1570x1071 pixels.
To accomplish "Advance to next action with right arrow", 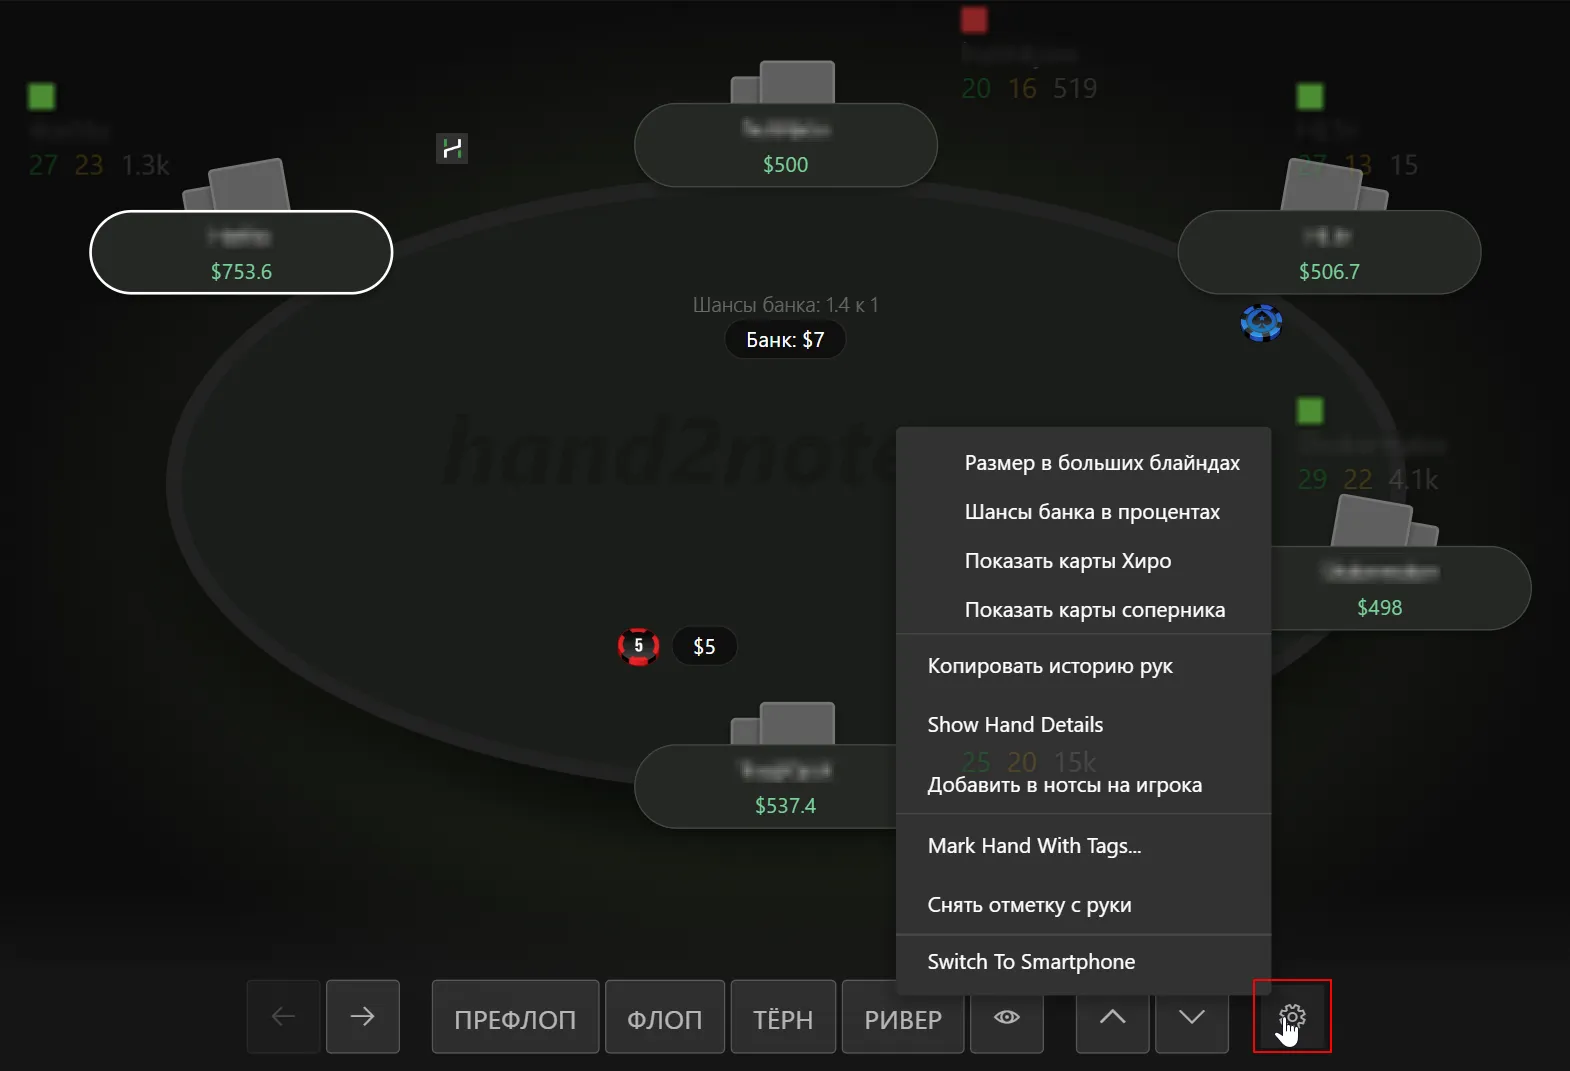I will 363,1017.
